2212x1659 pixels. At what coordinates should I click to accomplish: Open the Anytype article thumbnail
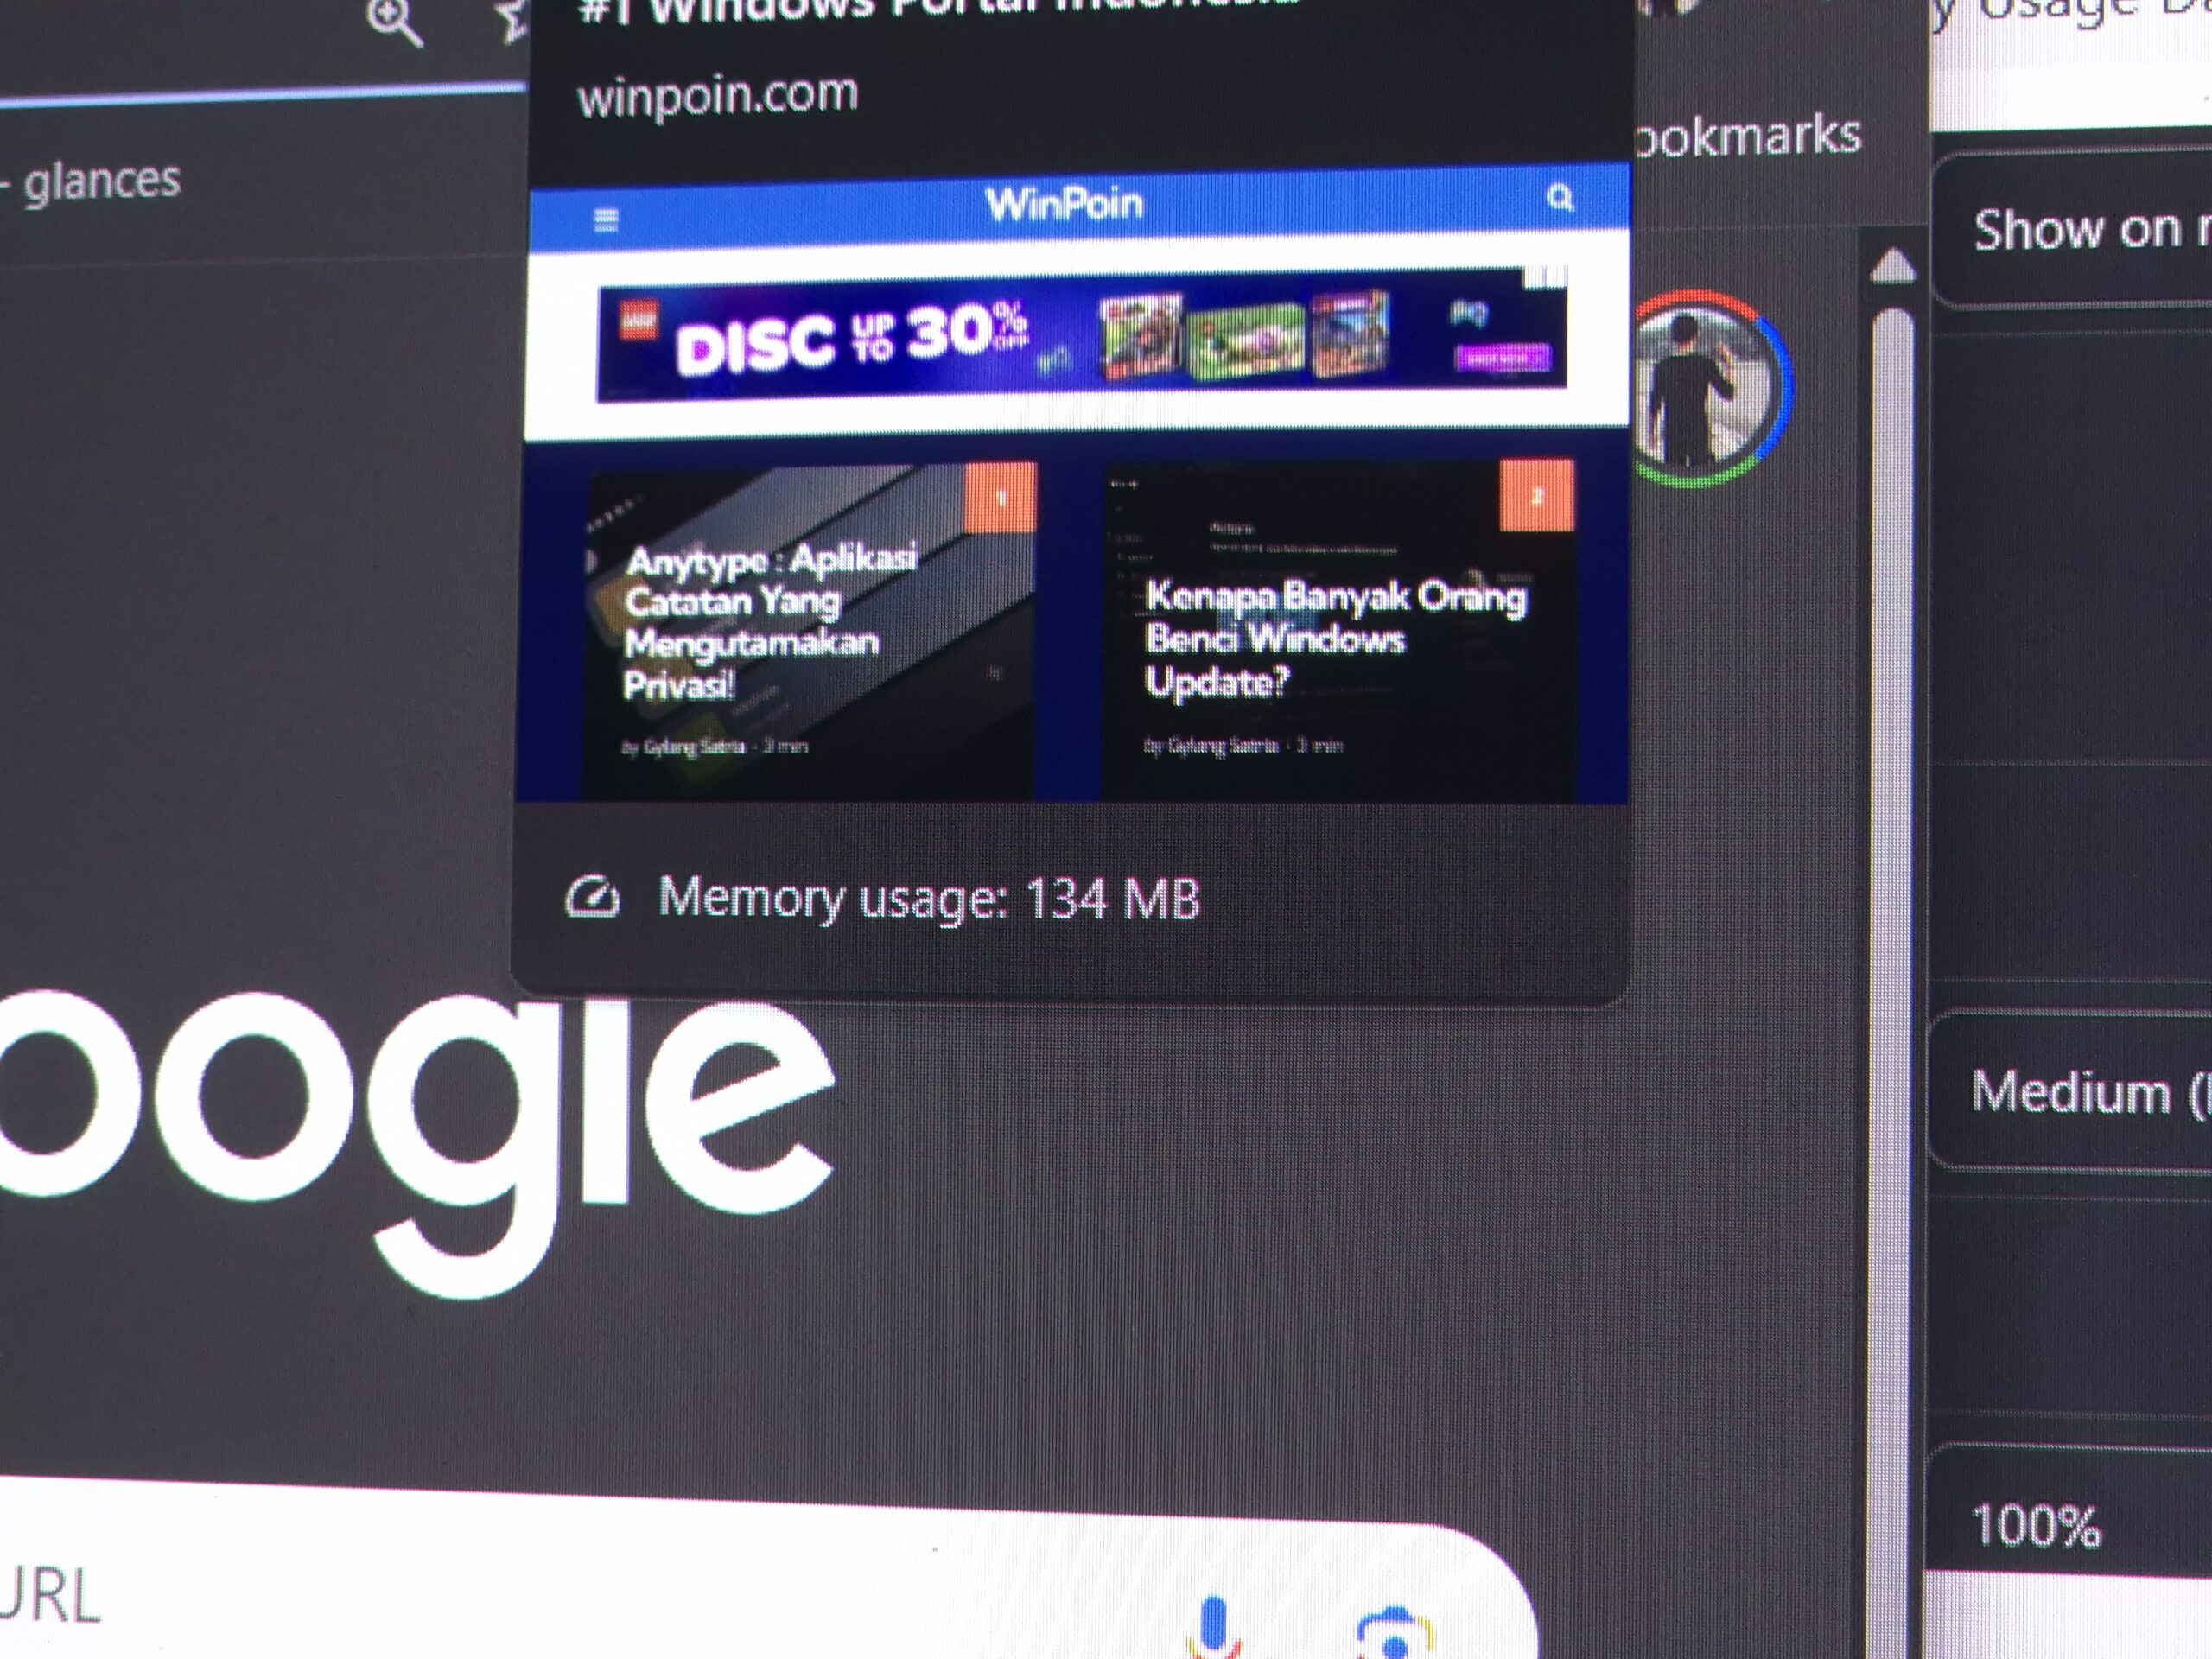808,631
